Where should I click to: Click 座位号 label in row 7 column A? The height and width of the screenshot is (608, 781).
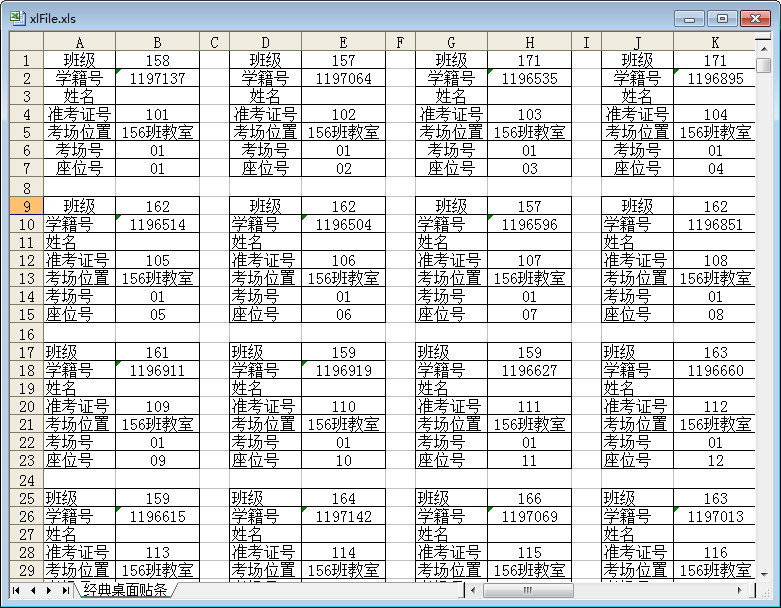click(x=80, y=168)
